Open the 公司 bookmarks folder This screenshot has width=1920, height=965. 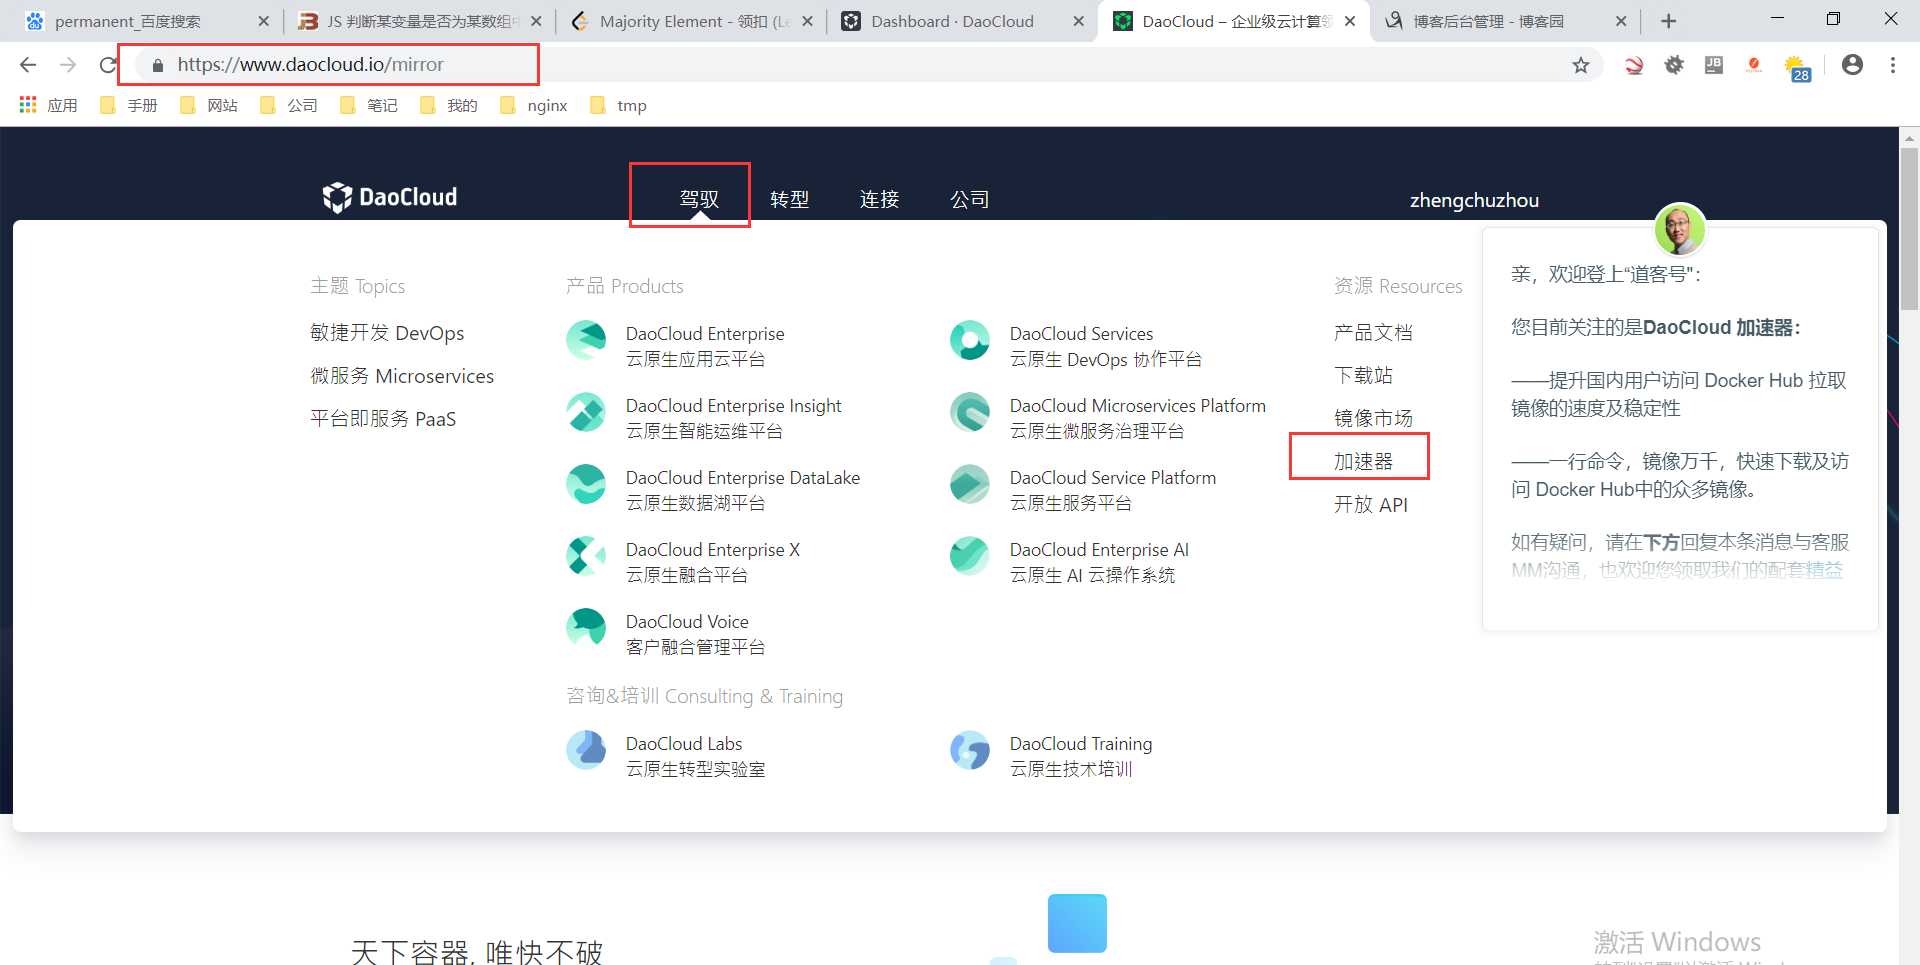290,105
